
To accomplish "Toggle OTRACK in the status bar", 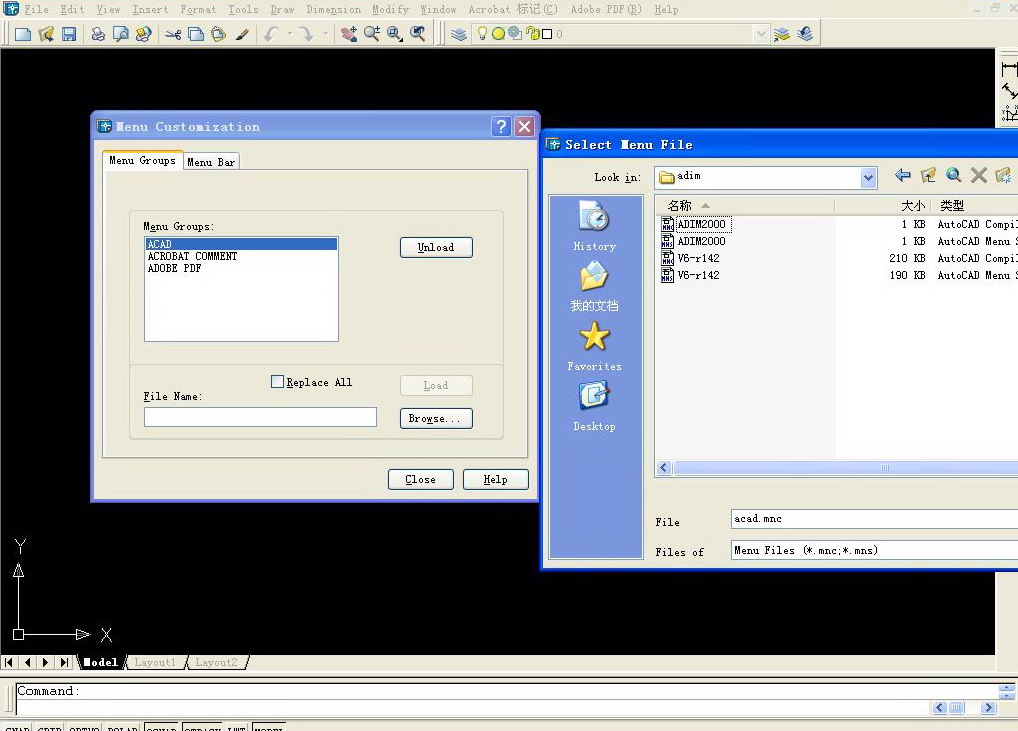I will pyautogui.click(x=202, y=726).
